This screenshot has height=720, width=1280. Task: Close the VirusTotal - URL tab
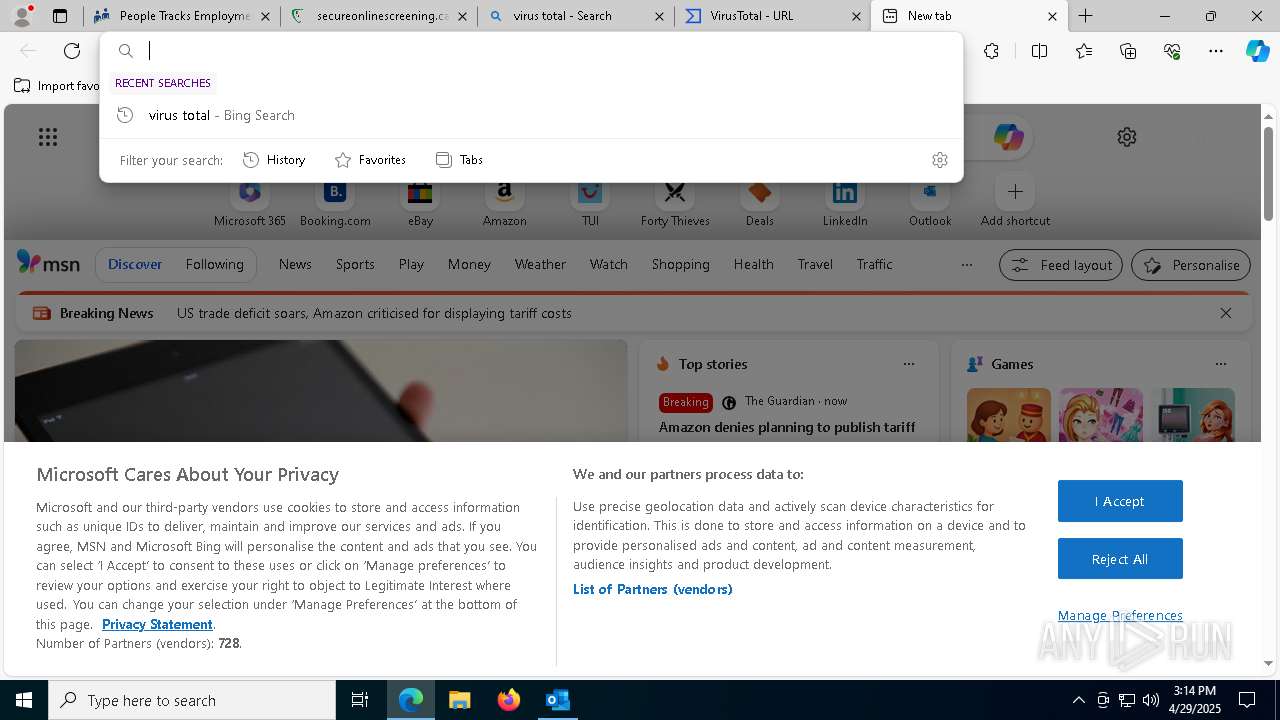pyautogui.click(x=856, y=16)
